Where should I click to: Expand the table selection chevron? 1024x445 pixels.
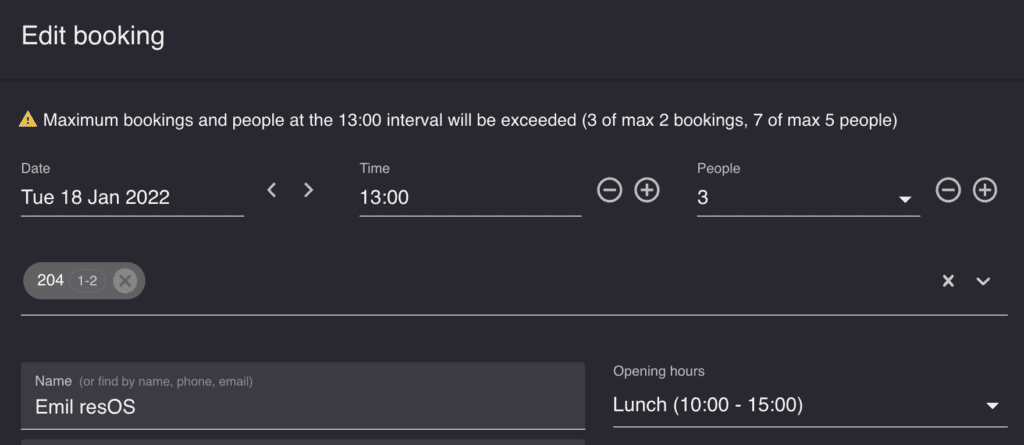(x=984, y=281)
